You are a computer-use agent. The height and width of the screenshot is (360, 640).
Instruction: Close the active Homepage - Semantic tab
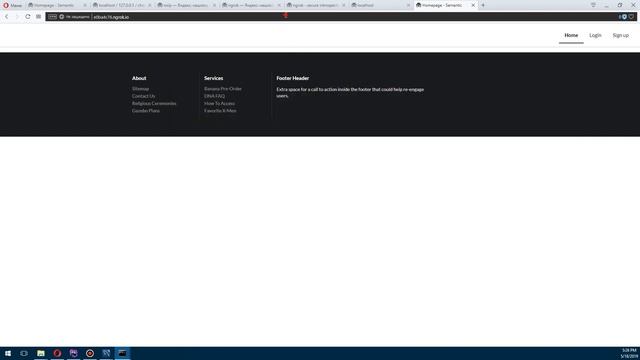(x=473, y=5)
